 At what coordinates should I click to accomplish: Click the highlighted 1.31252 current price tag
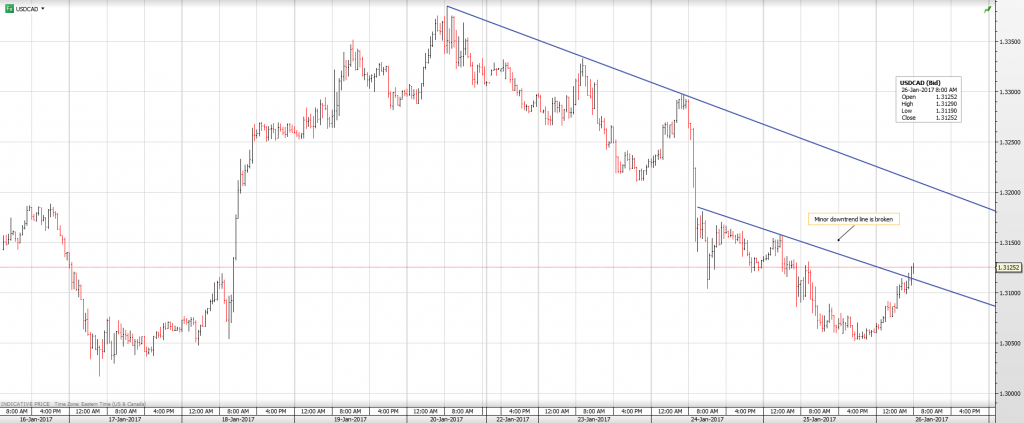pyautogui.click(x=1009, y=268)
